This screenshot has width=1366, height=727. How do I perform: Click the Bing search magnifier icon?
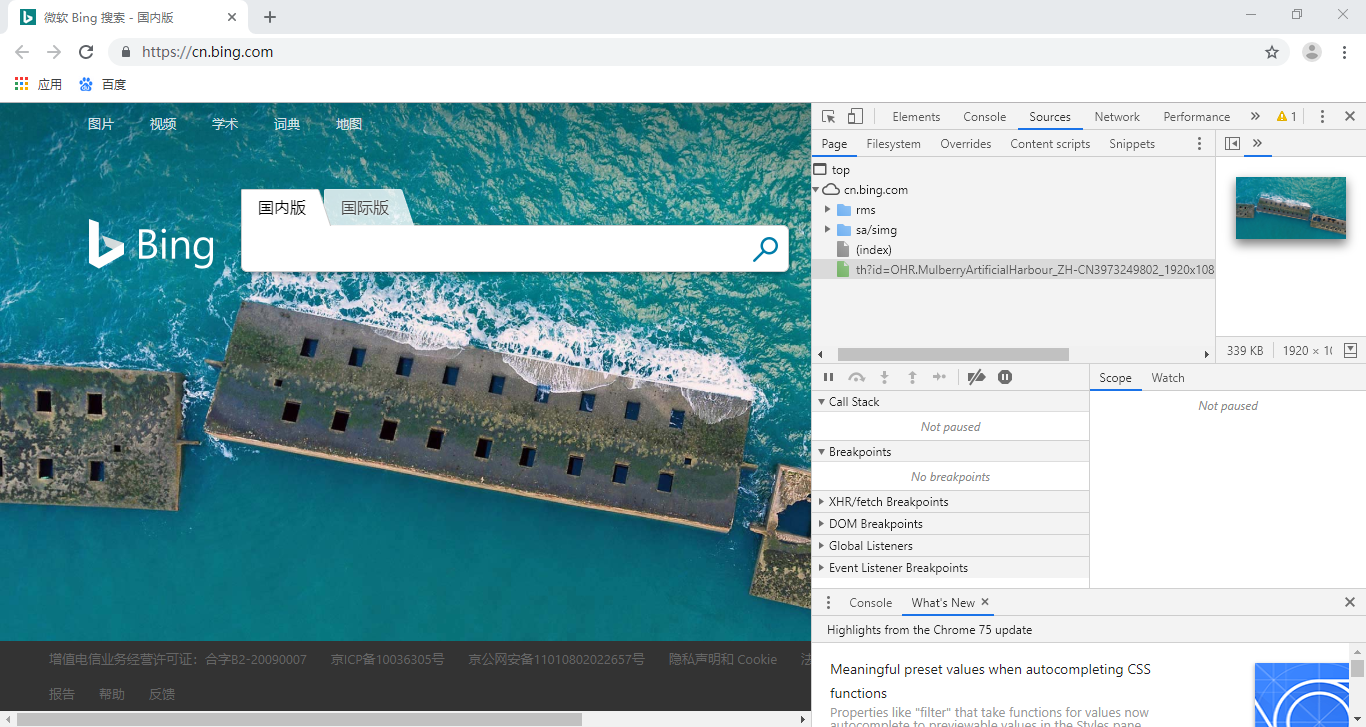(765, 249)
